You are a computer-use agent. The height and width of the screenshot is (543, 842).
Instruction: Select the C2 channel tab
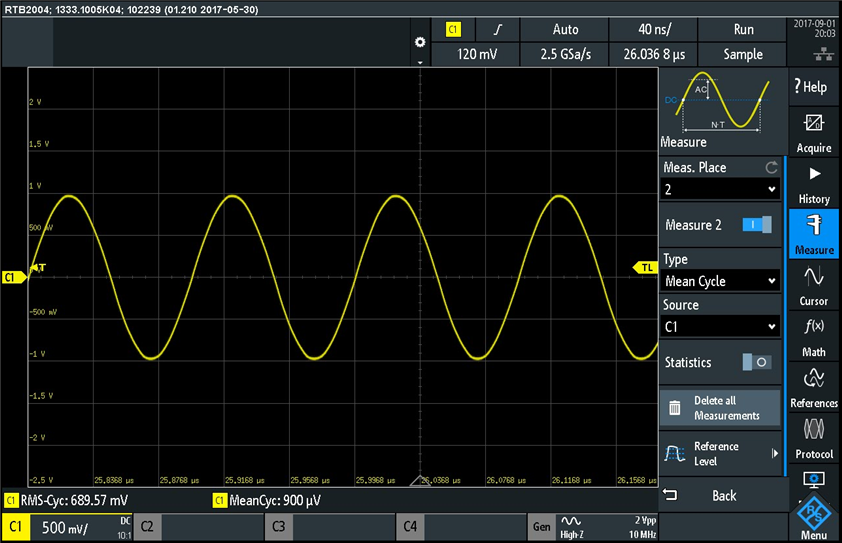pos(198,526)
